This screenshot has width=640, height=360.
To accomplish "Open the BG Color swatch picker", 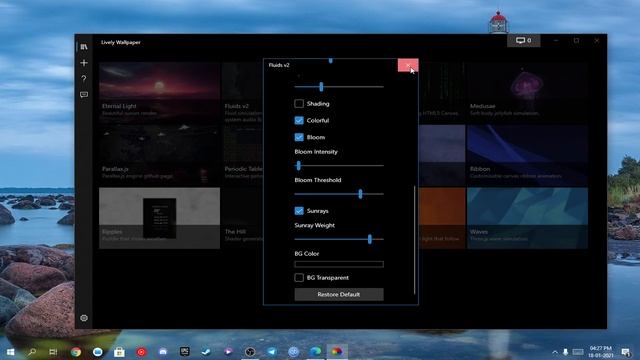I will click(339, 264).
